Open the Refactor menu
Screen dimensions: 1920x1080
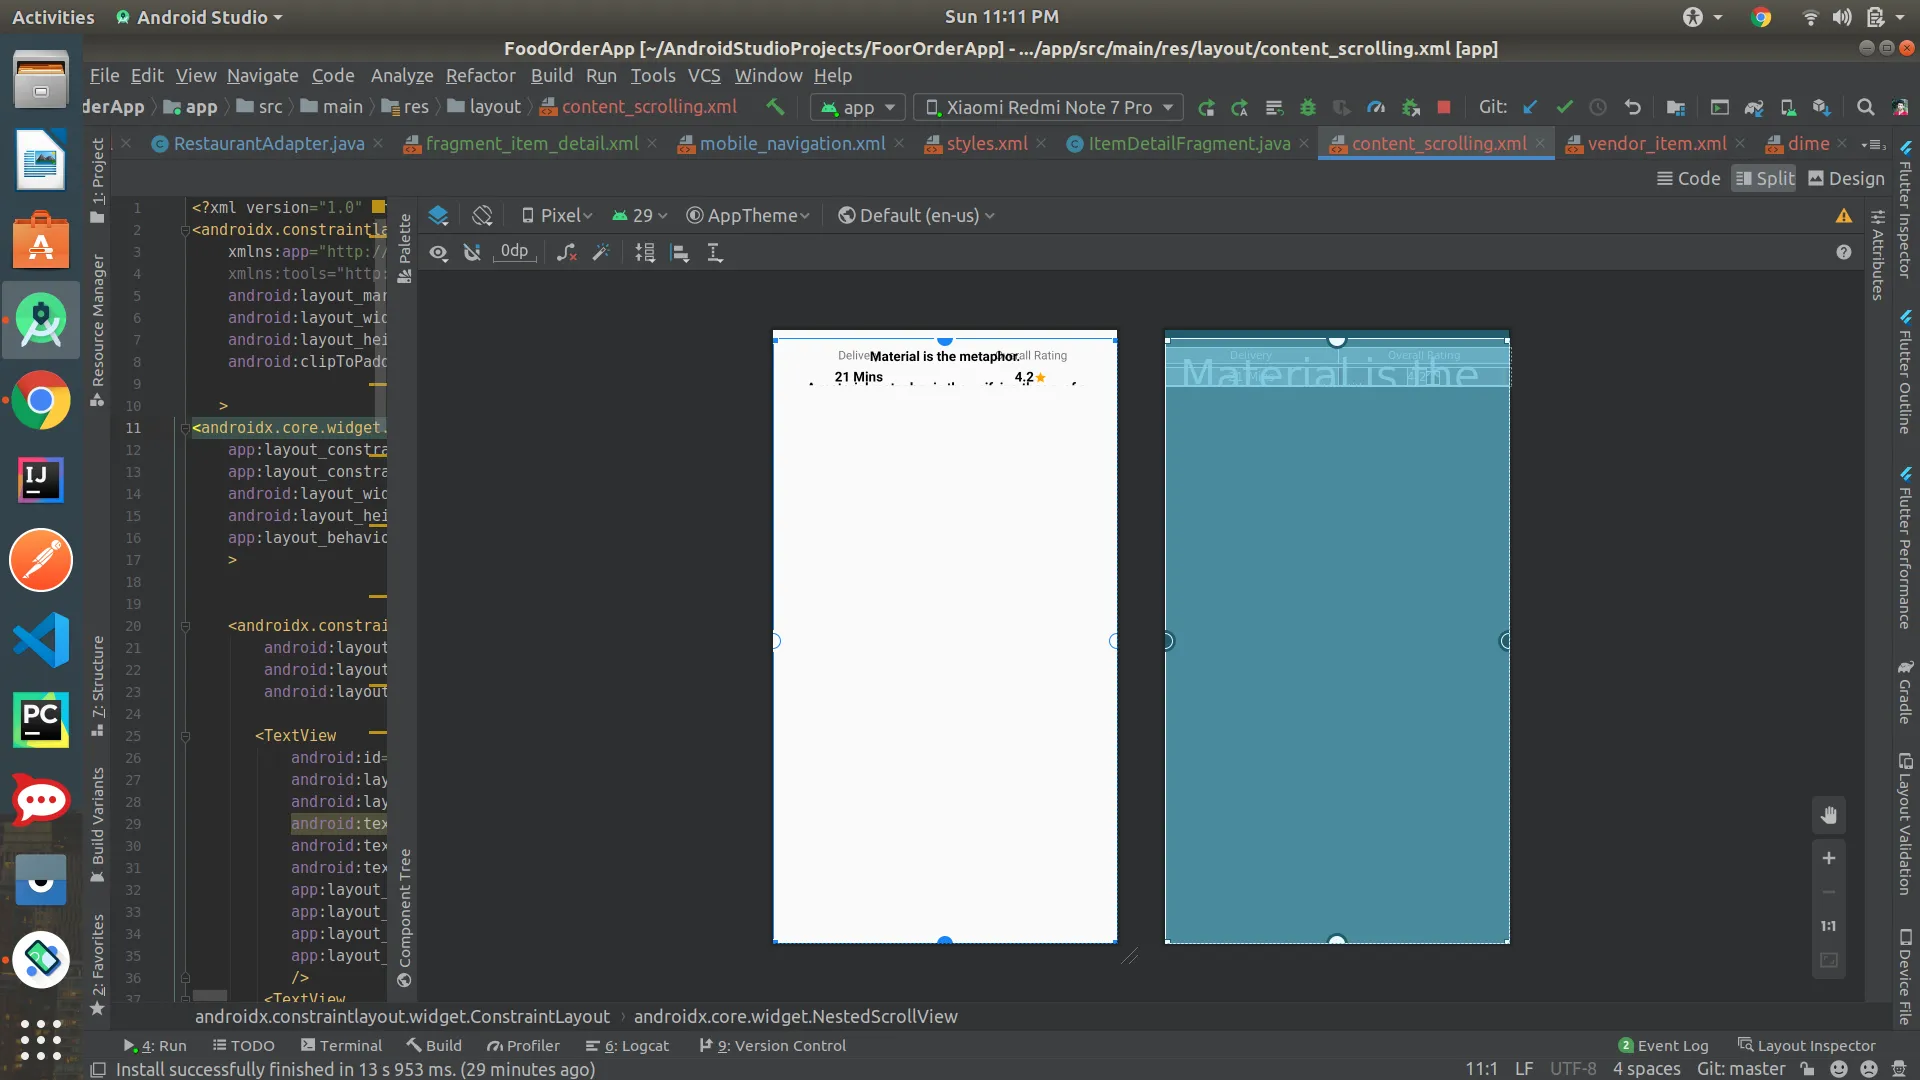pos(480,76)
